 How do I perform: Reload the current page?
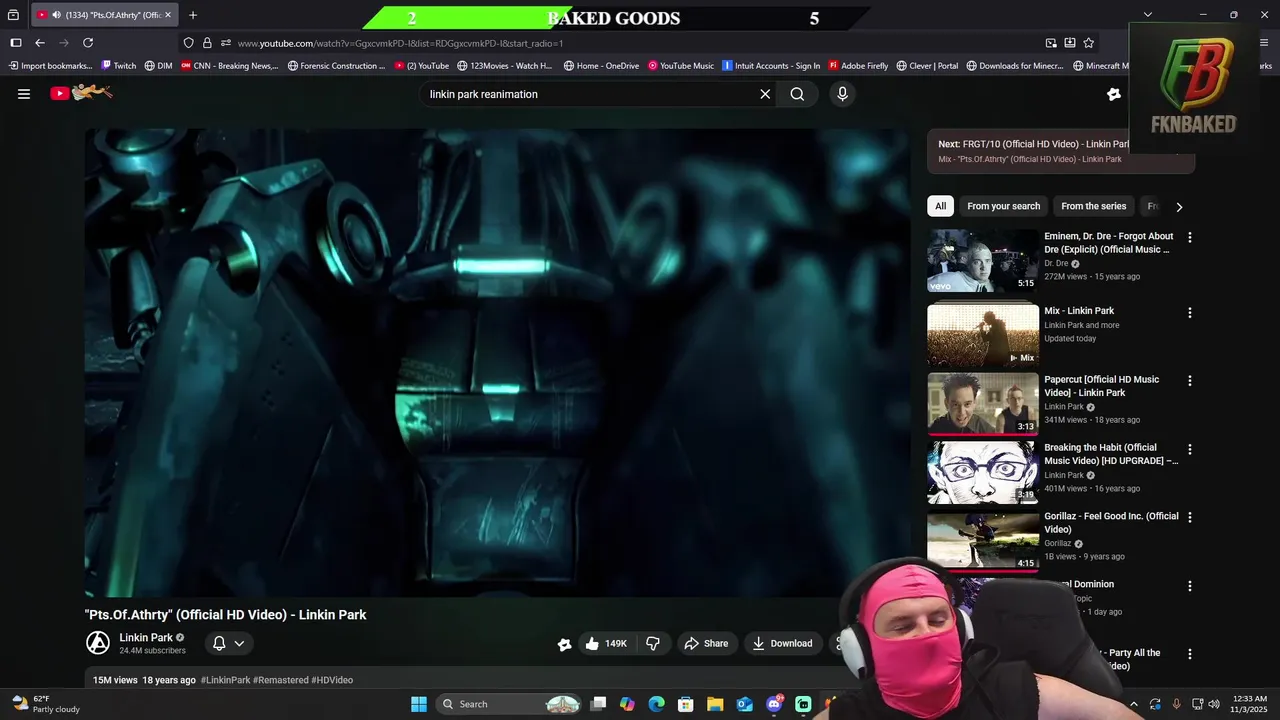(88, 43)
